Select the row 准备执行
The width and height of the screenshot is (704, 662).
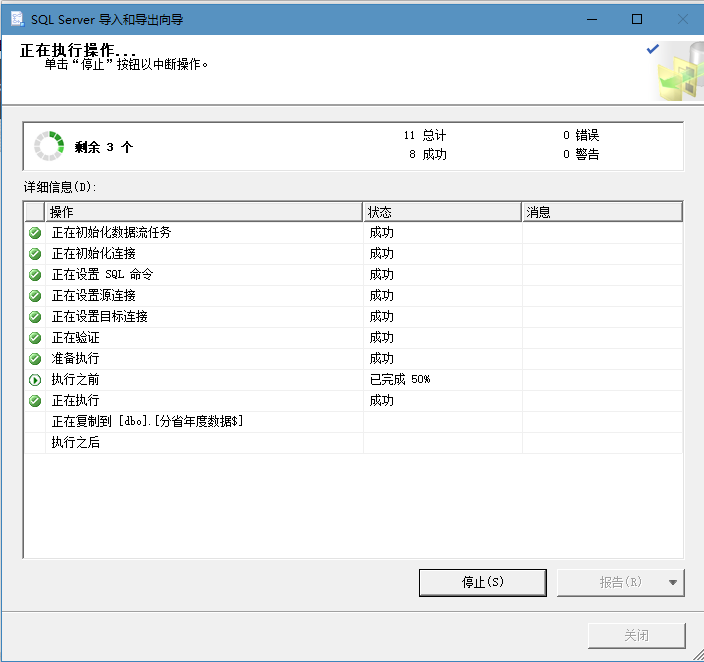click(x=354, y=358)
